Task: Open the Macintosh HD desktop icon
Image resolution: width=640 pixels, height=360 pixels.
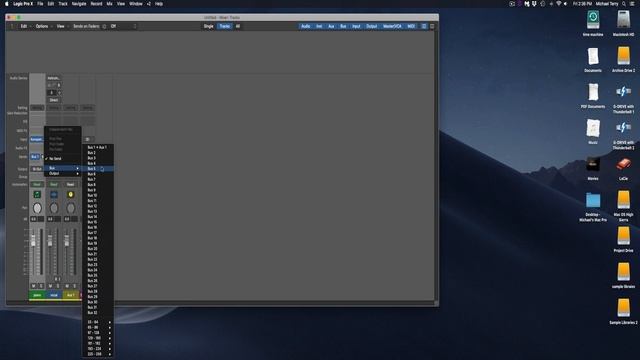Action: click(623, 20)
